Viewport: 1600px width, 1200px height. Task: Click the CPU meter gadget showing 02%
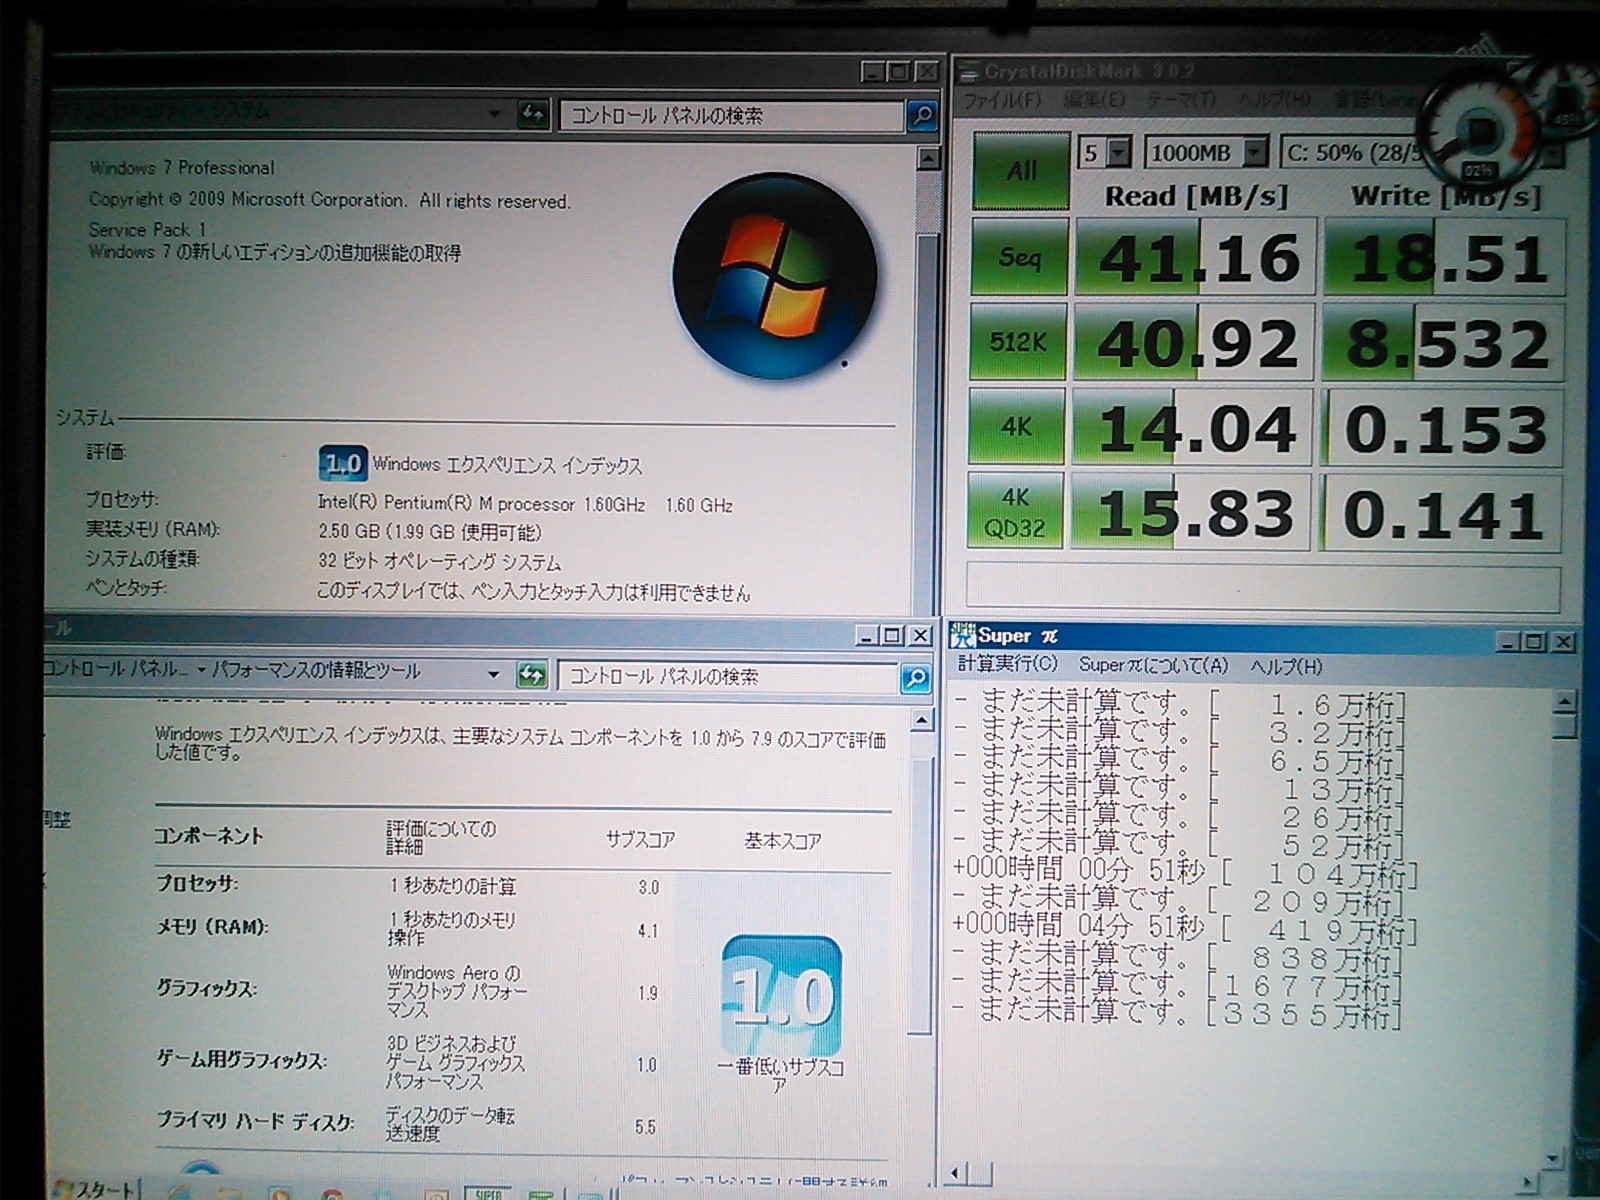pyautogui.click(x=1478, y=130)
